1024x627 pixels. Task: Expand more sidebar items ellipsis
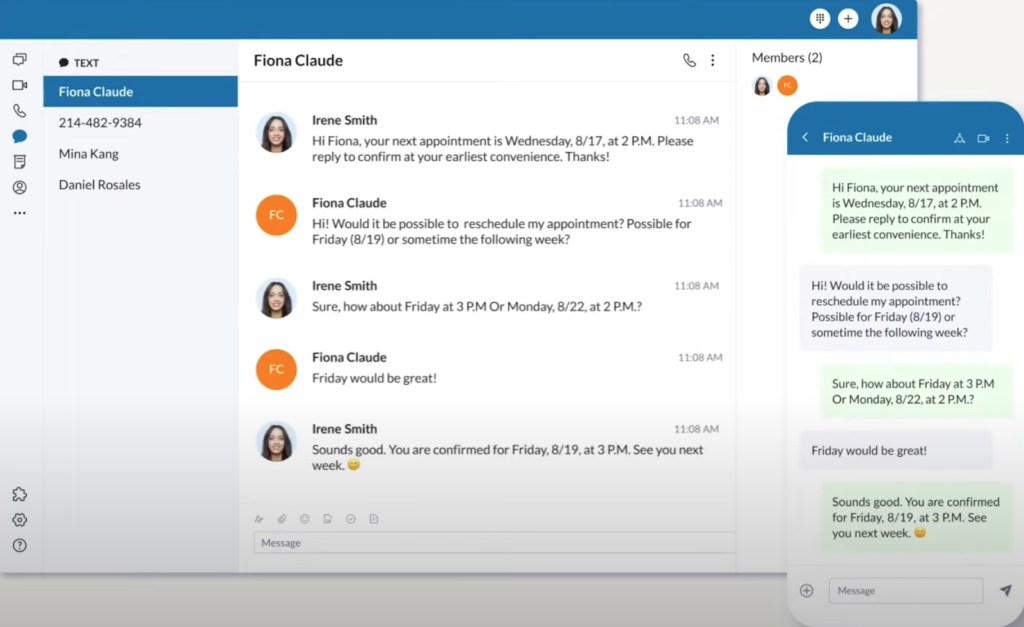[20, 213]
